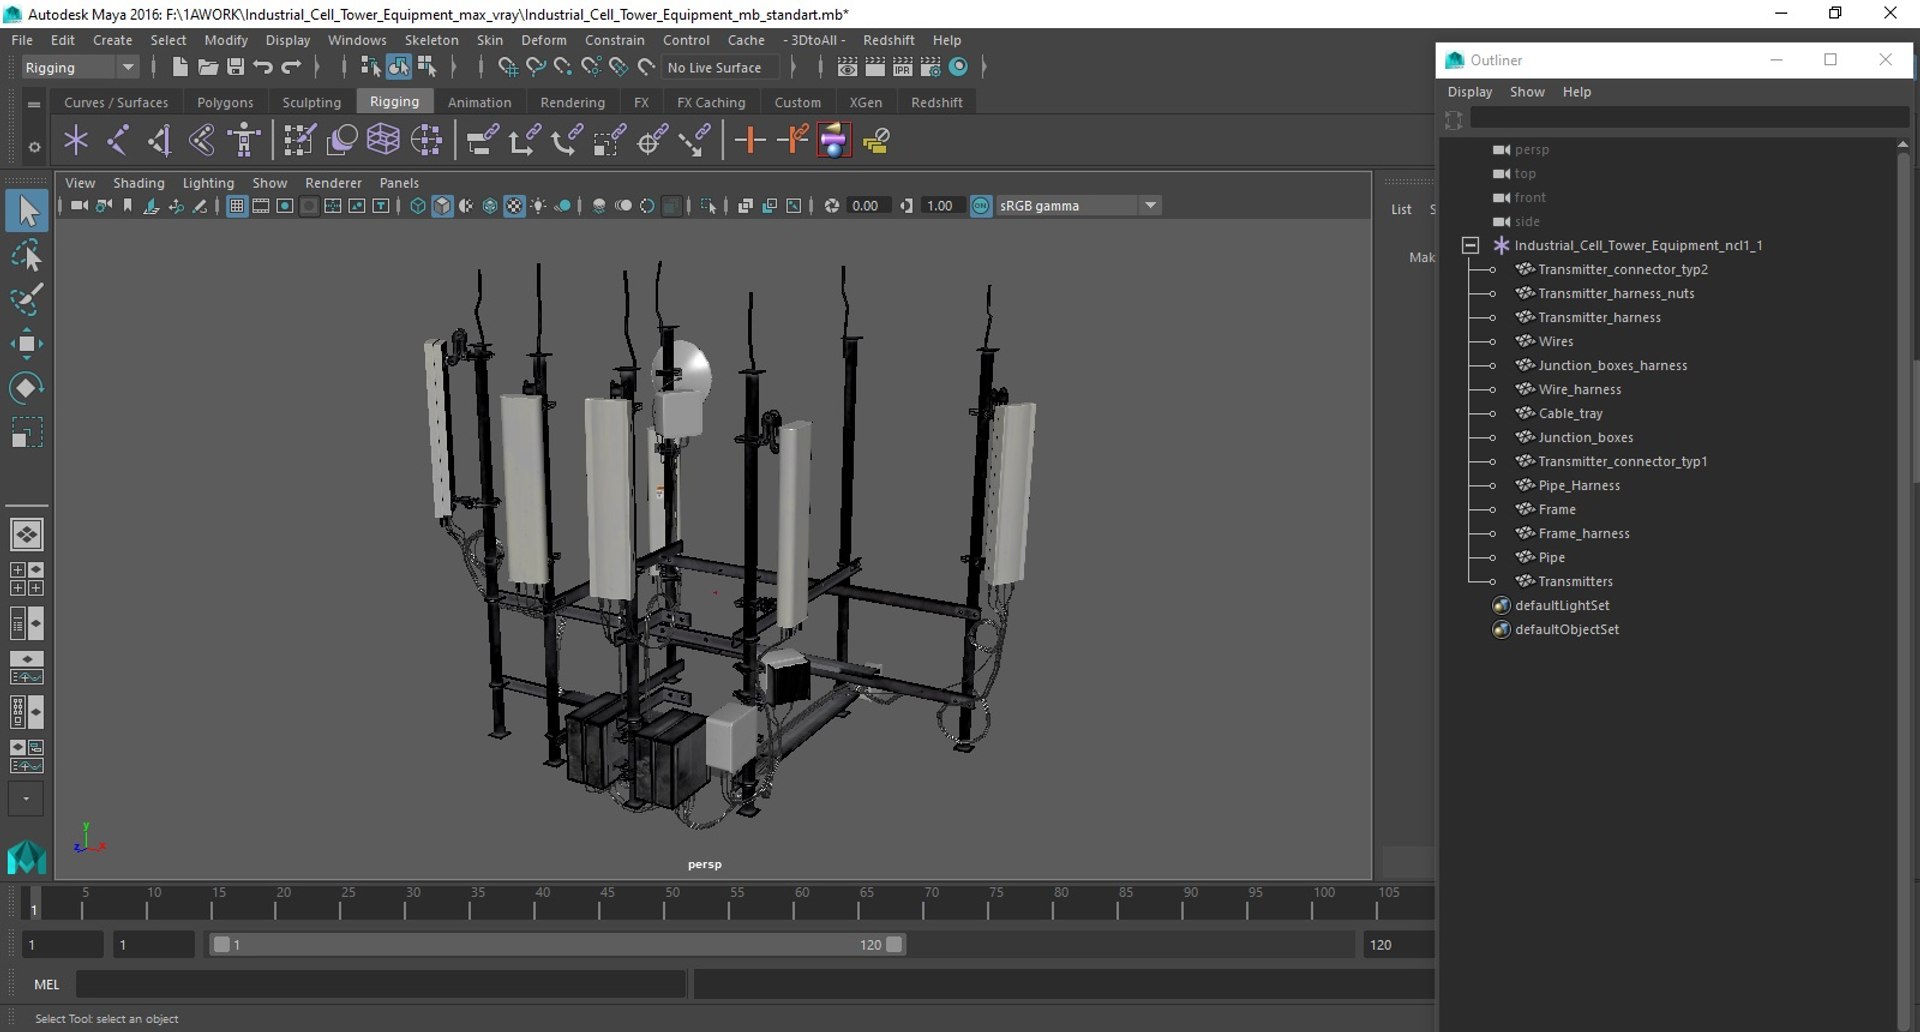Select by component type mode

[x=427, y=67]
